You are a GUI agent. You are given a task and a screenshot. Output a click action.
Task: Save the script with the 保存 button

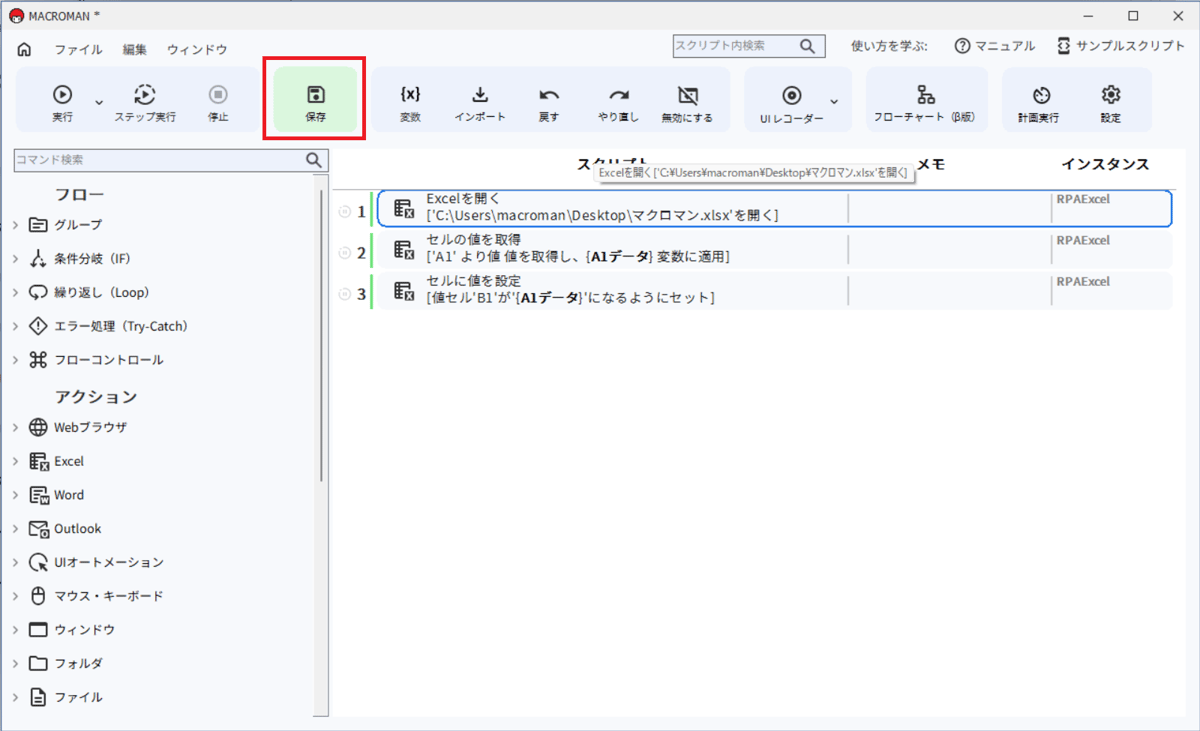pyautogui.click(x=315, y=100)
